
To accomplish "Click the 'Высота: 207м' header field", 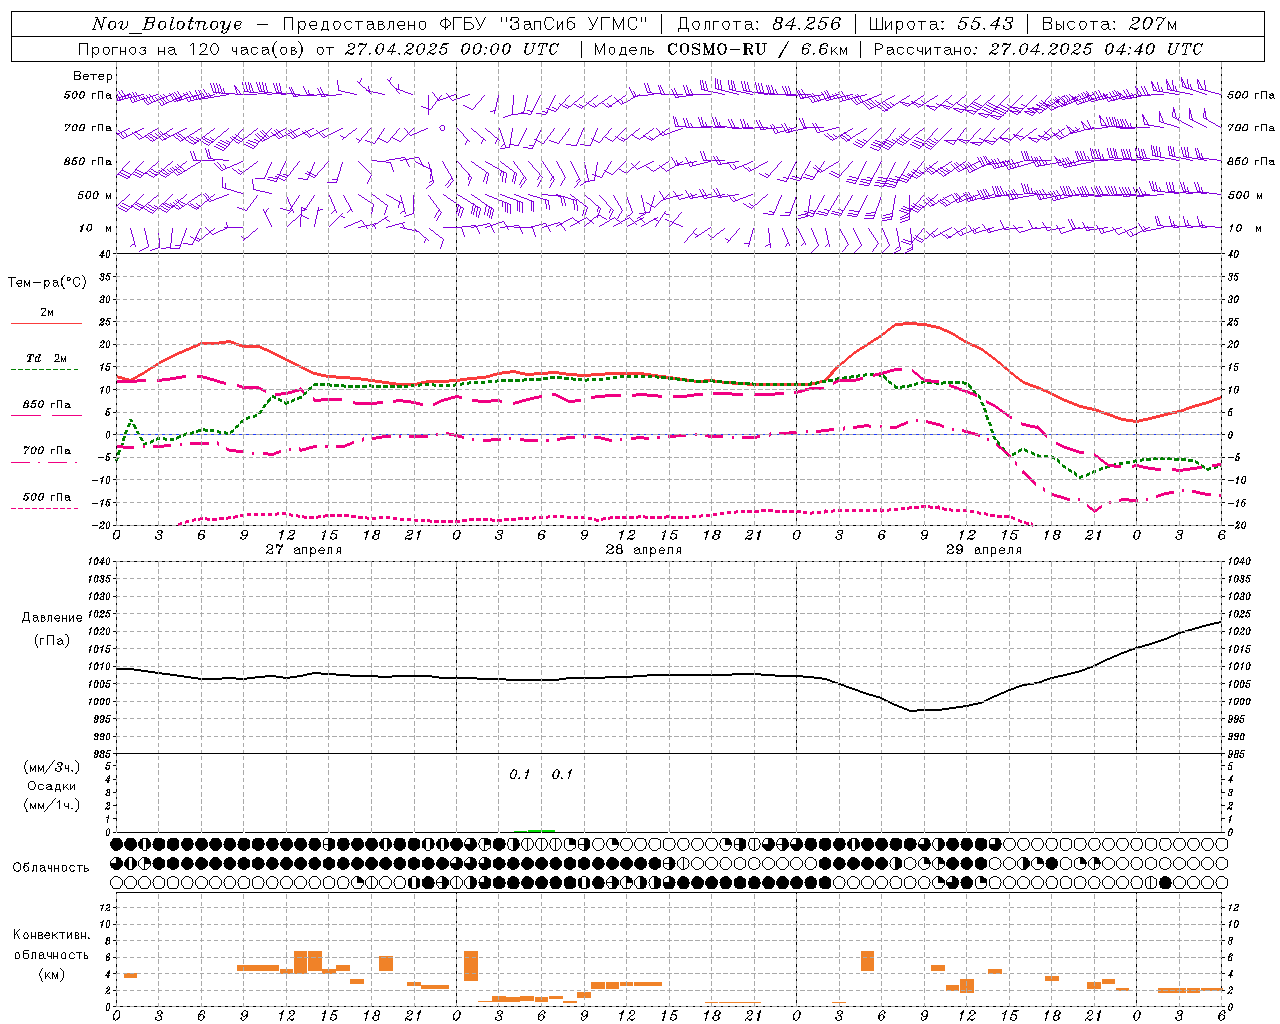I will [x=1109, y=24].
